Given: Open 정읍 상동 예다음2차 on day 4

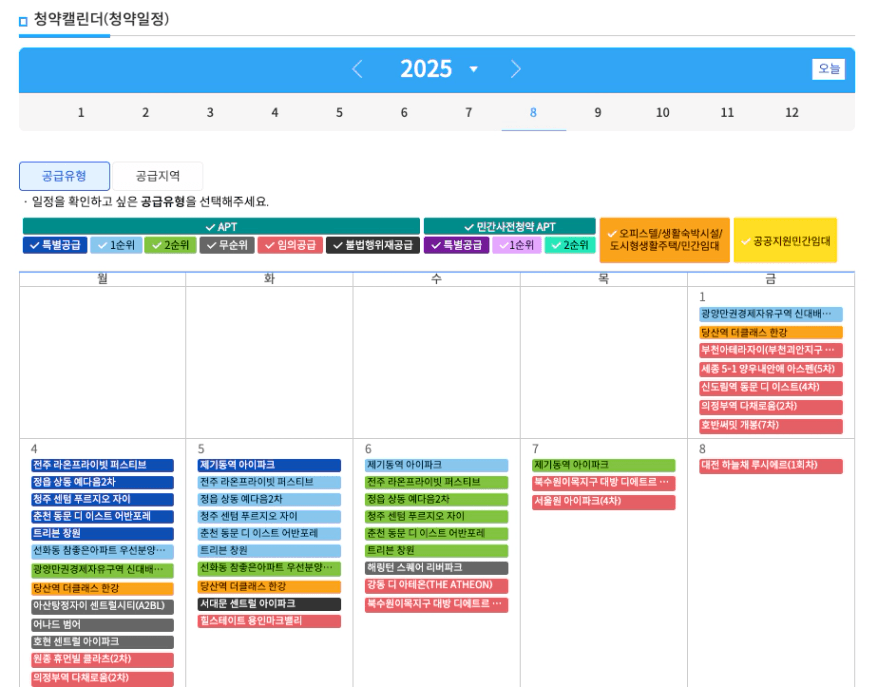Looking at the screenshot, I should tap(102, 483).
